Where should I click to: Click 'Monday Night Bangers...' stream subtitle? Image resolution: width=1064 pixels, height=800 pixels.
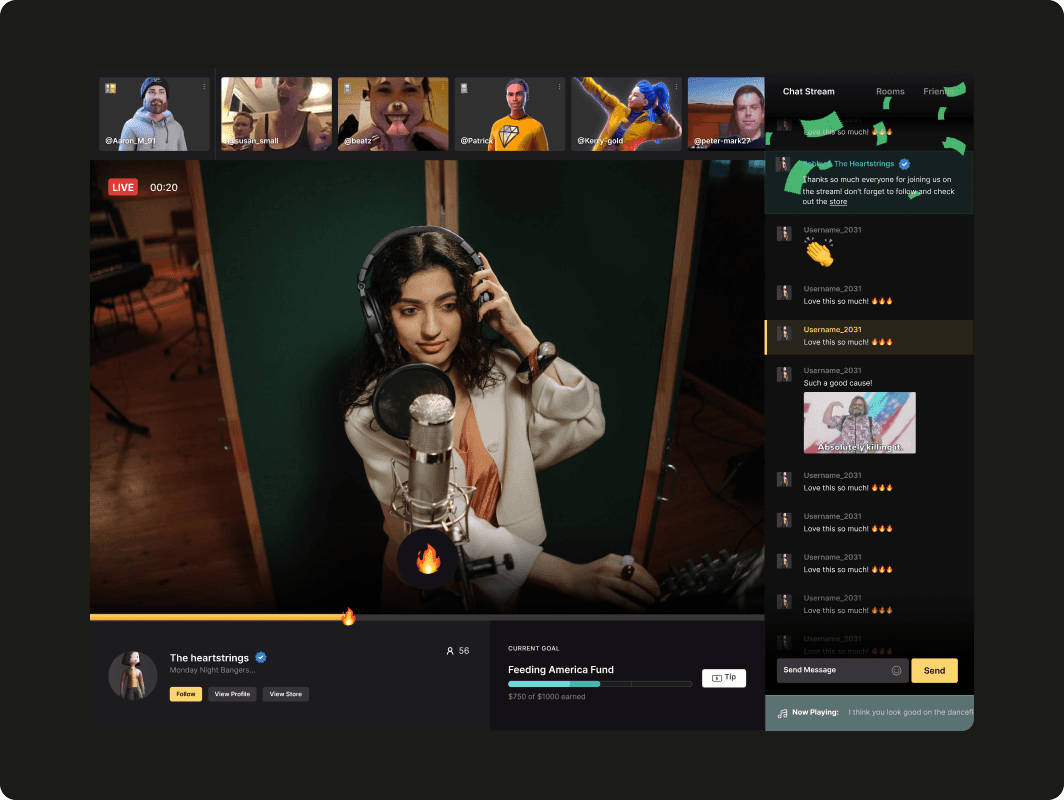(x=212, y=670)
